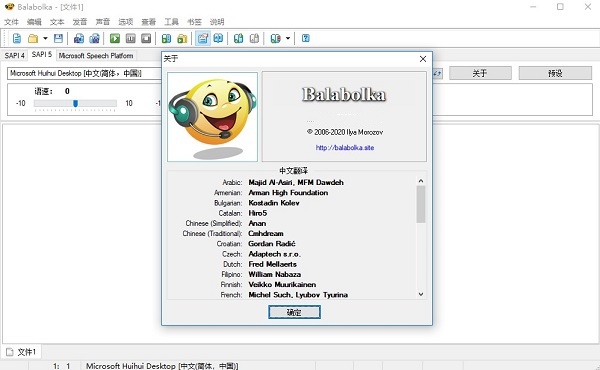Viewport: 600px width, 370px height.
Task: Open the 工具 menu
Action: click(171, 22)
